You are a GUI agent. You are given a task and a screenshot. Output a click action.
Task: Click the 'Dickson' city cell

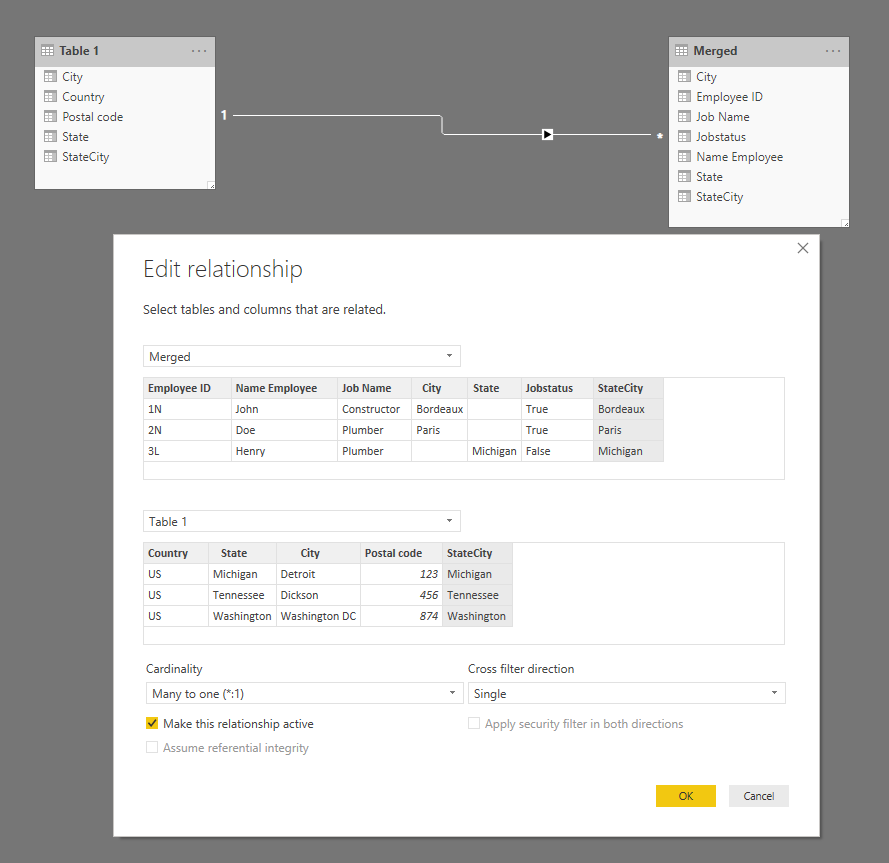[318, 595]
